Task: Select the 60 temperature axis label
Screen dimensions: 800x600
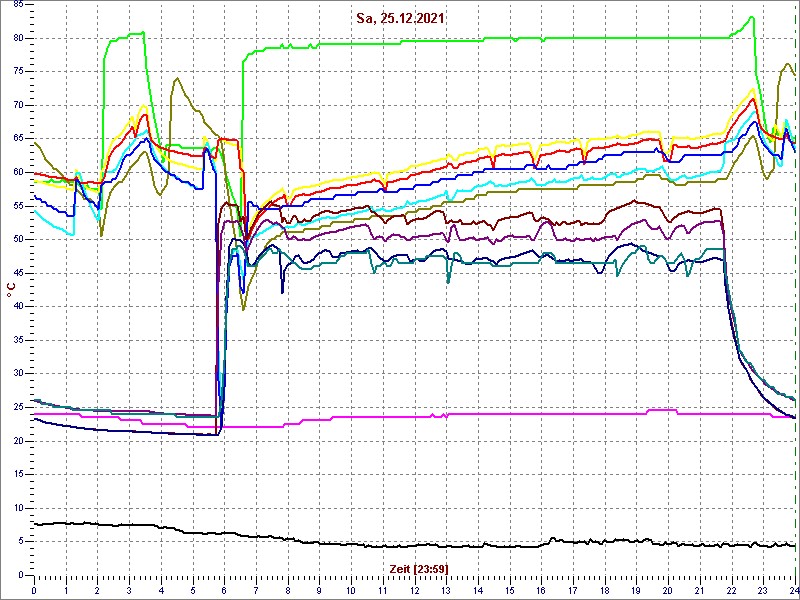Action: 17,172
